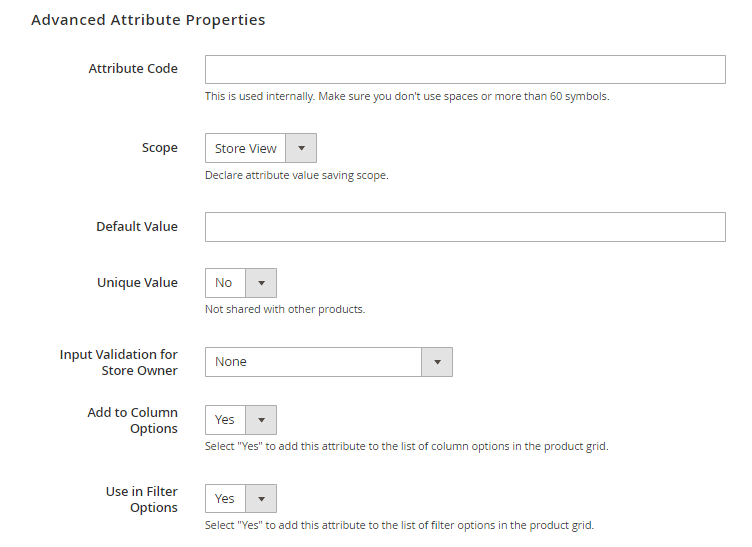Open Input Validation for Store Owner dropdown
This screenshot has width=752, height=547.
329,362
